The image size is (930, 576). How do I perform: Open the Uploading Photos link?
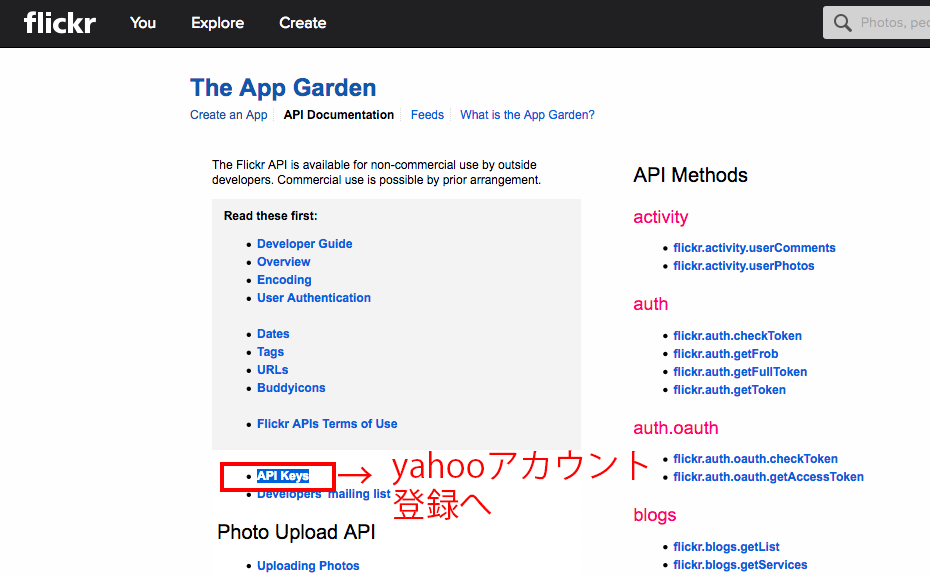click(308, 565)
